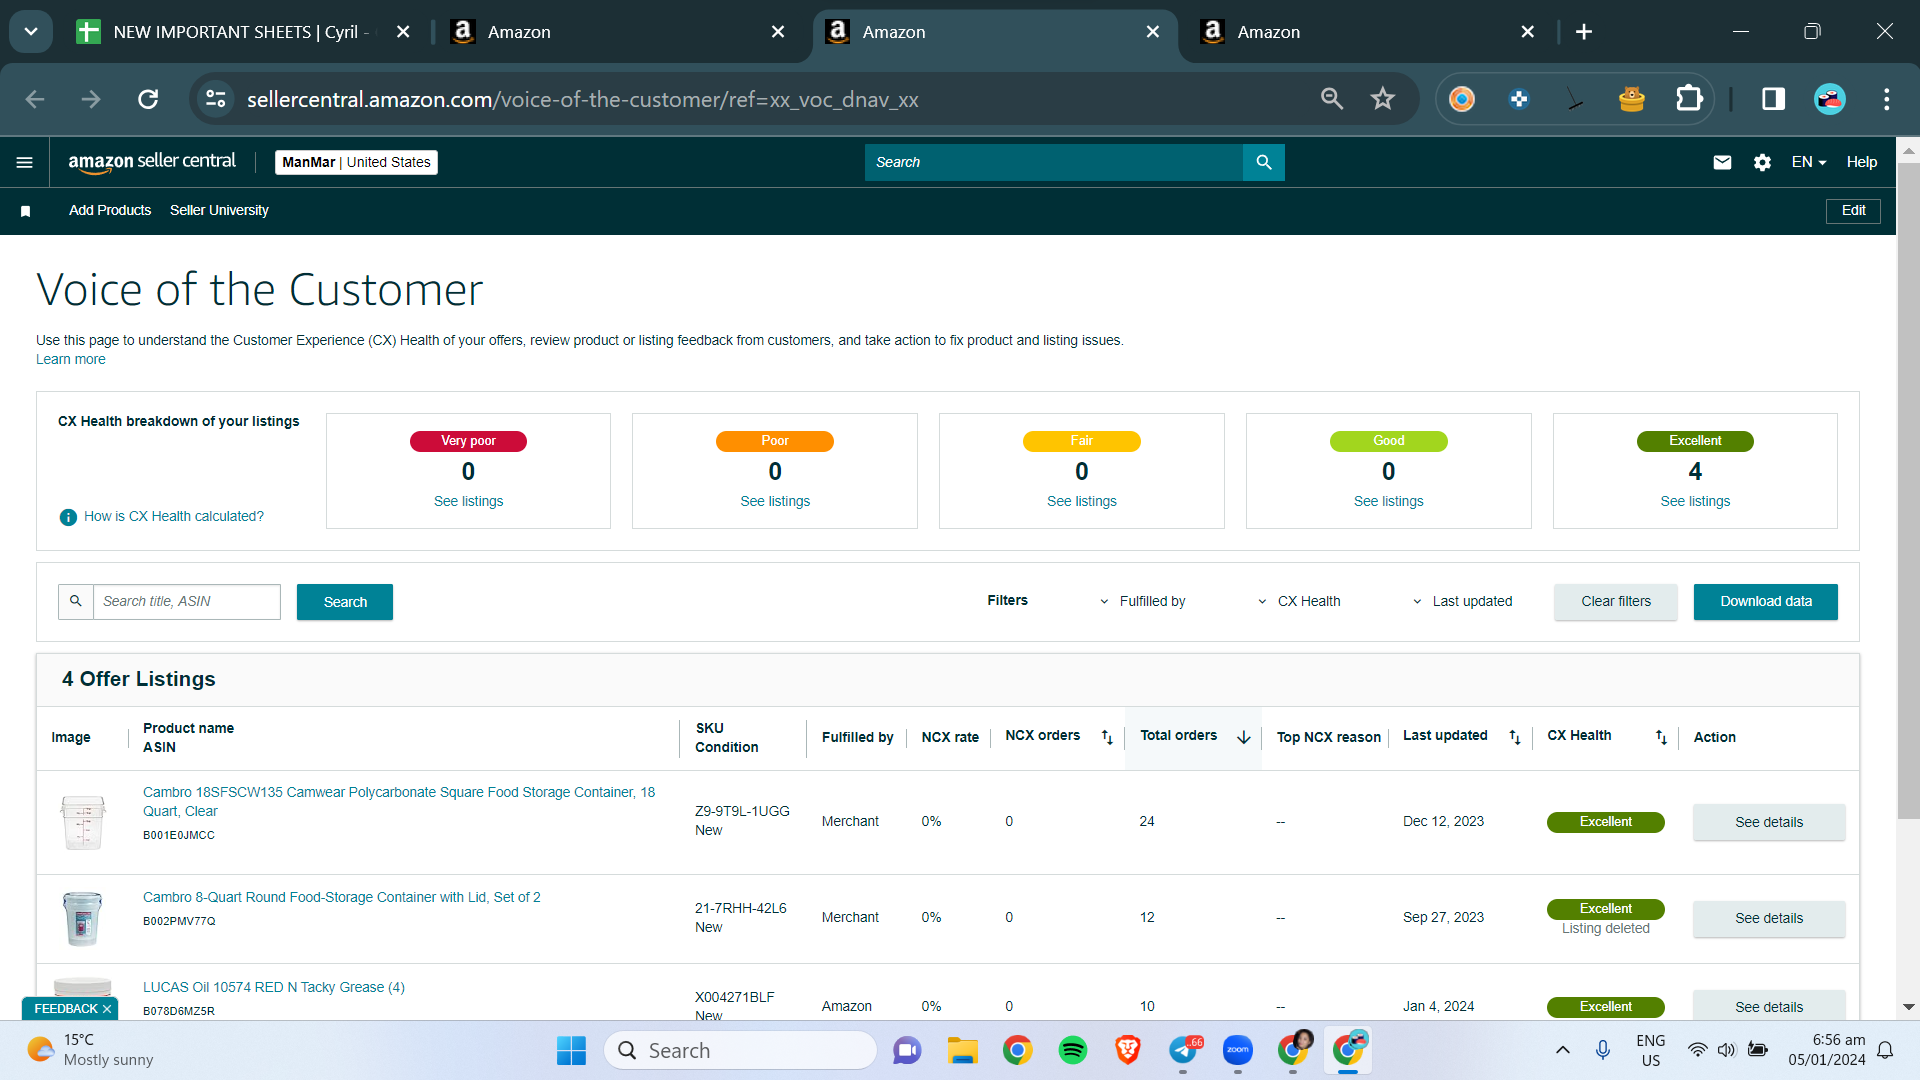Image resolution: width=1920 pixels, height=1080 pixels.
Task: Sort by CX Health arrows icon
Action: (x=1661, y=737)
